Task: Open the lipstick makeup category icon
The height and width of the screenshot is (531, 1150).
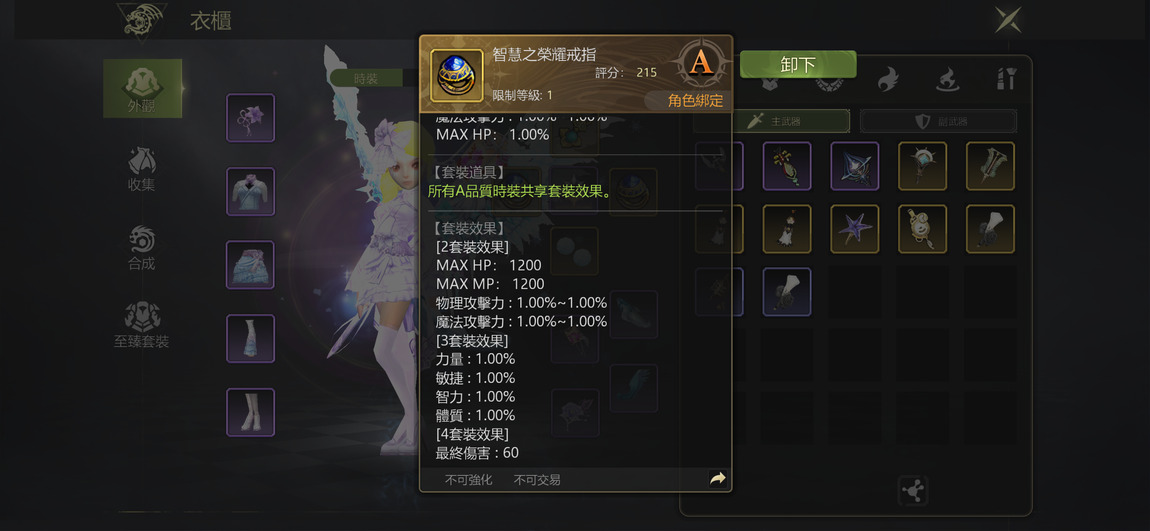Action: pyautogui.click(x=1007, y=79)
